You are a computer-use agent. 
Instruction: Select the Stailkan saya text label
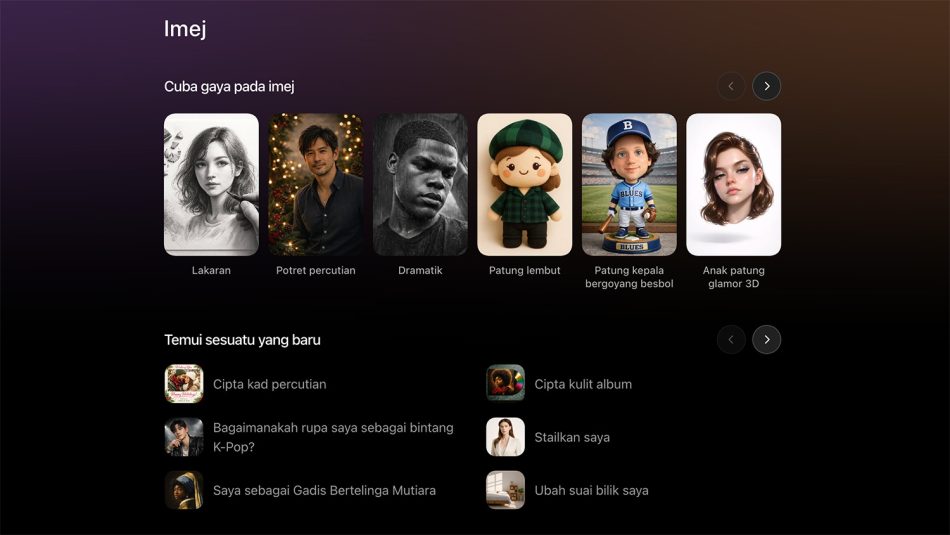[x=572, y=437]
